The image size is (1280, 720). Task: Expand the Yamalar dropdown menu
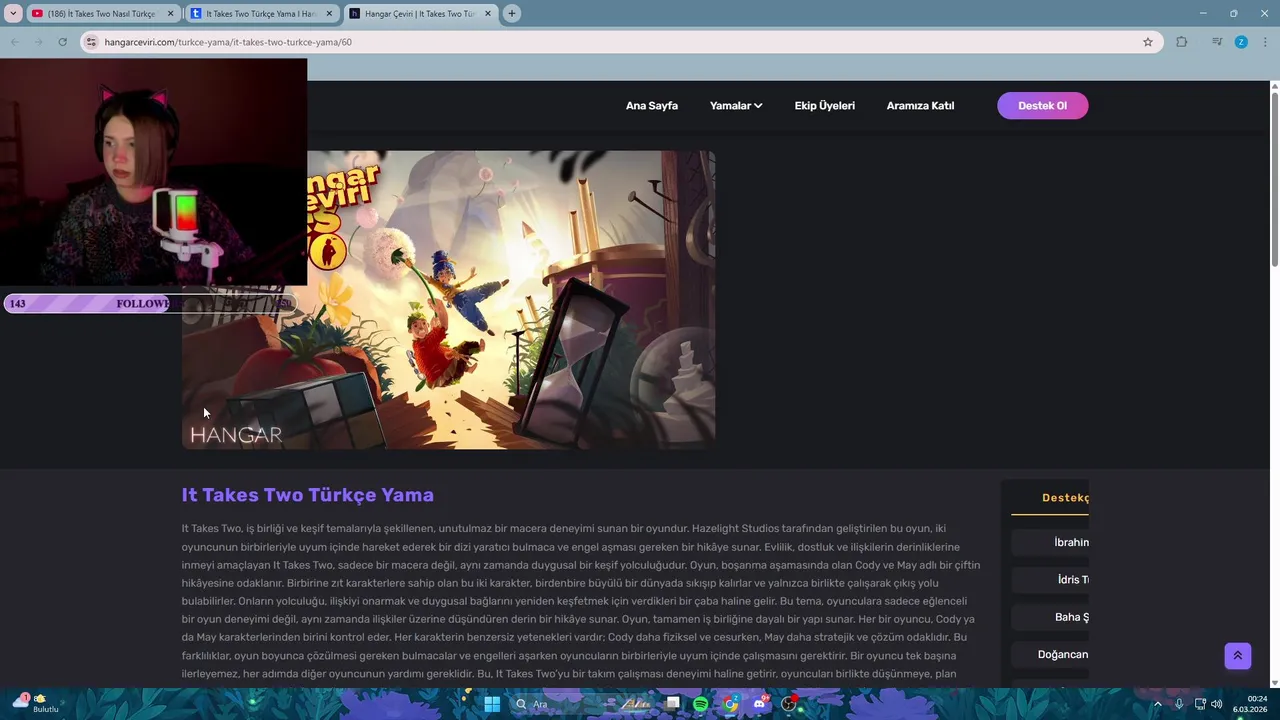[736, 106]
